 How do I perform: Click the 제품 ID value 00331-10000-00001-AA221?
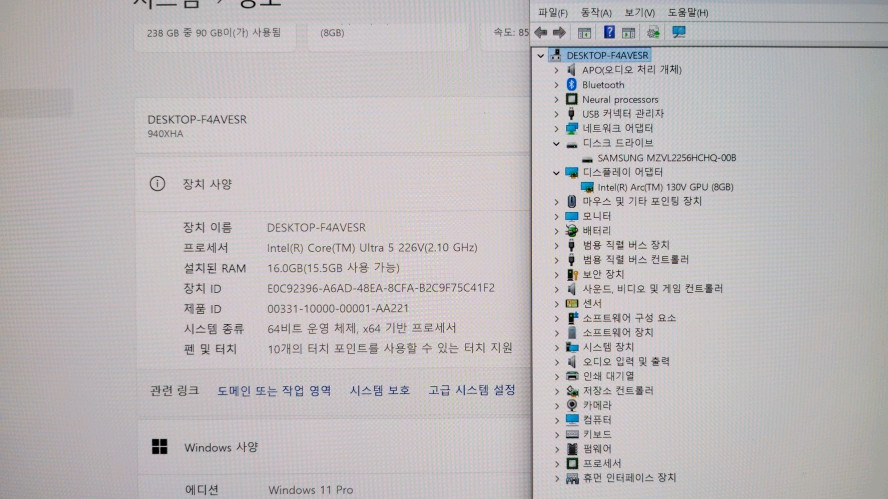point(338,309)
